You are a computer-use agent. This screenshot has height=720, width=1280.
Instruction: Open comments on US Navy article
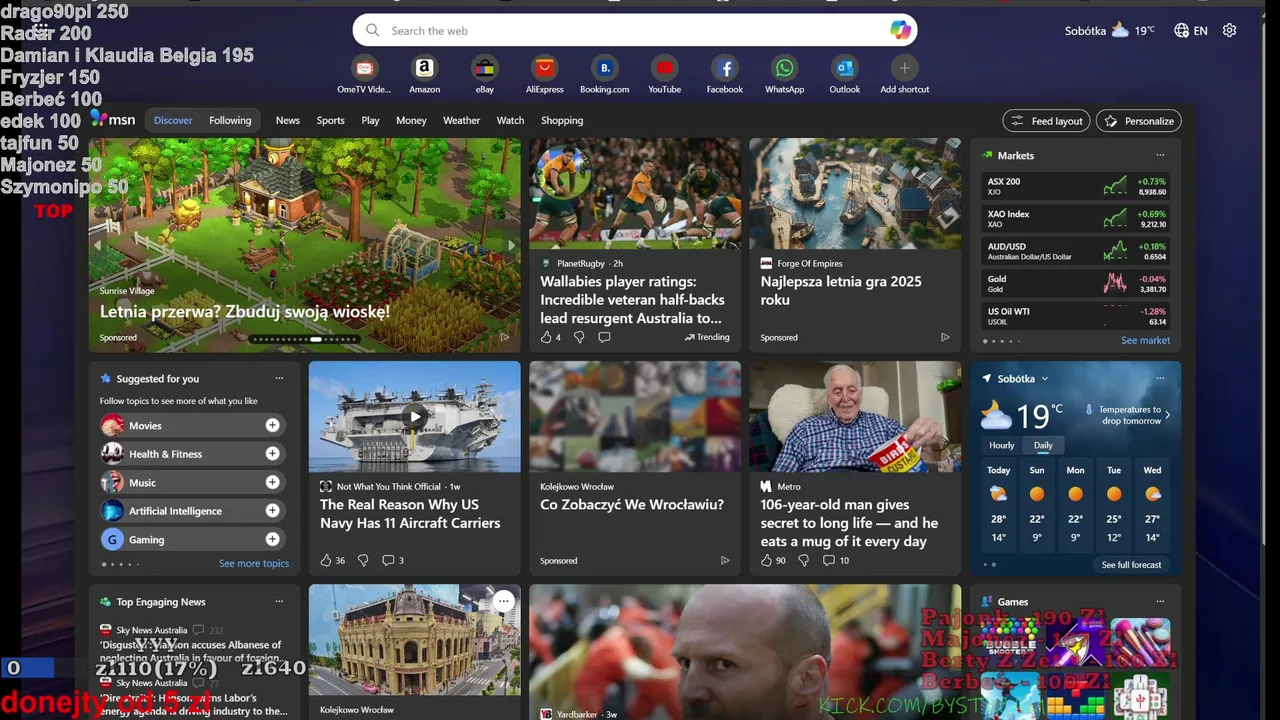coord(388,560)
